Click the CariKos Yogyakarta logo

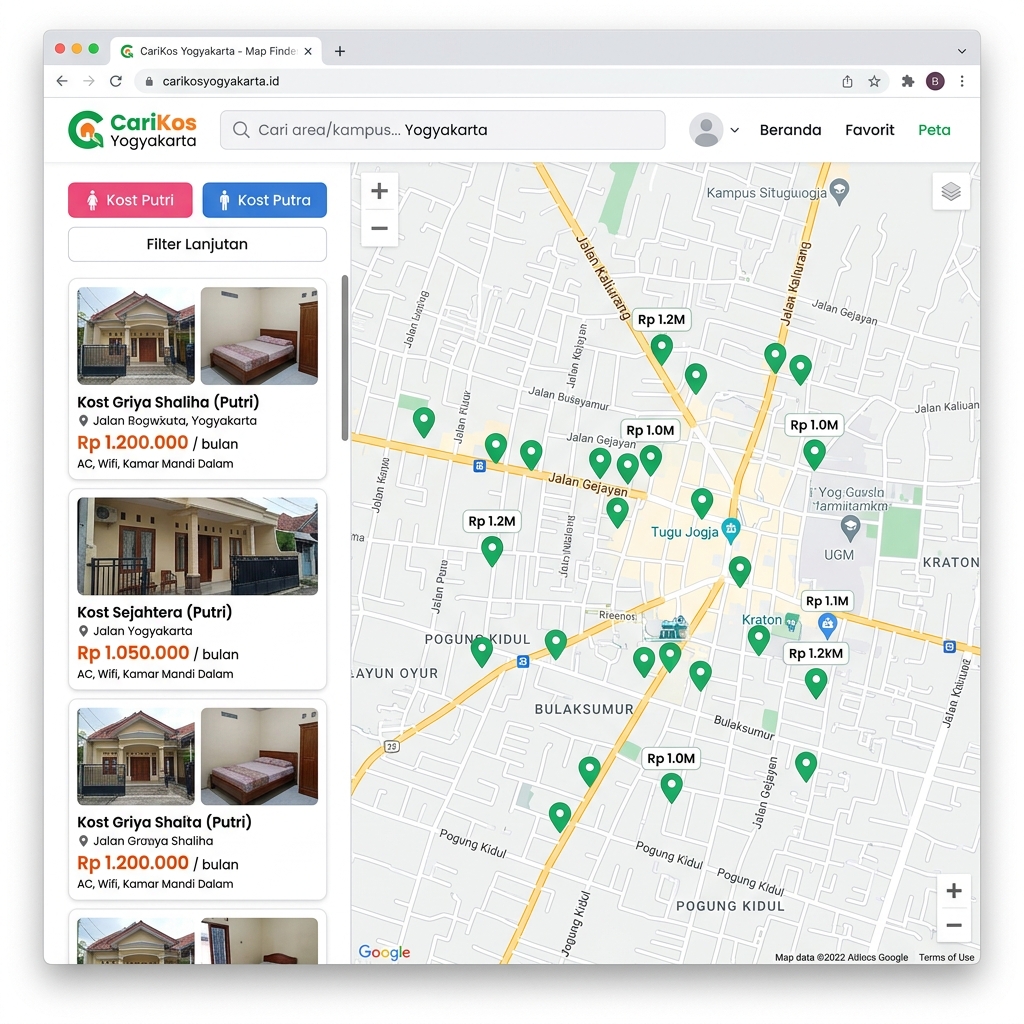click(133, 130)
